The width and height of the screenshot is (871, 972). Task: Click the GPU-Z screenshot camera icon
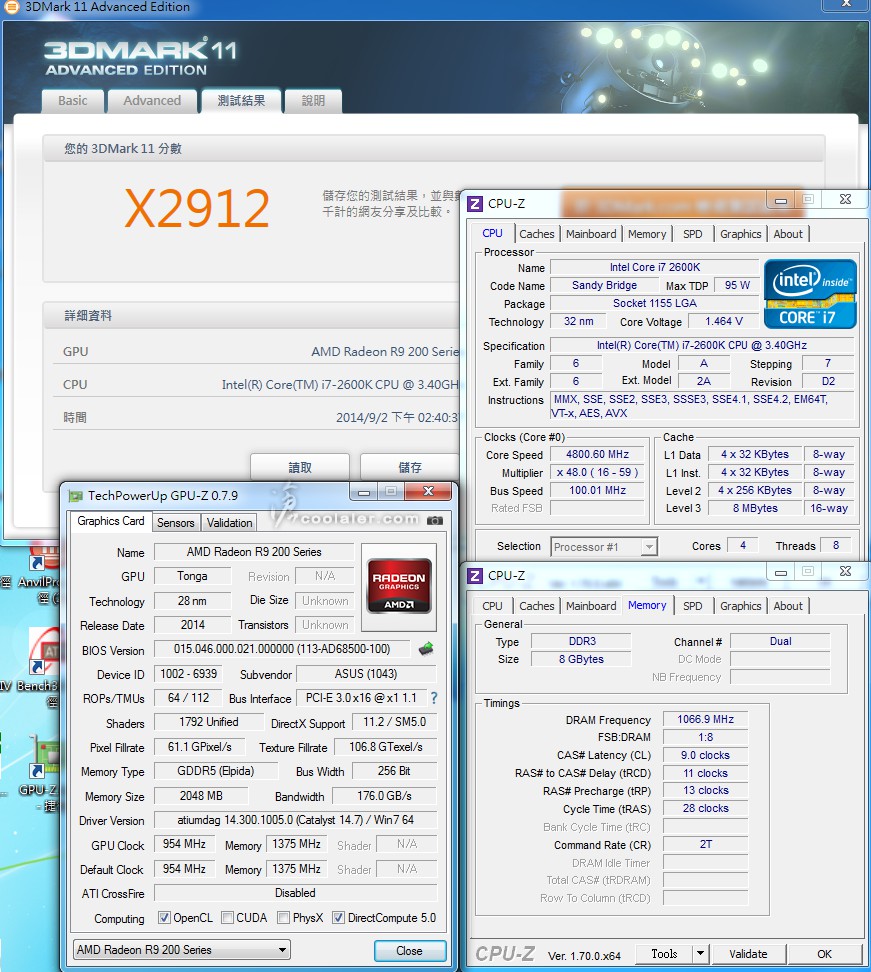(435, 520)
